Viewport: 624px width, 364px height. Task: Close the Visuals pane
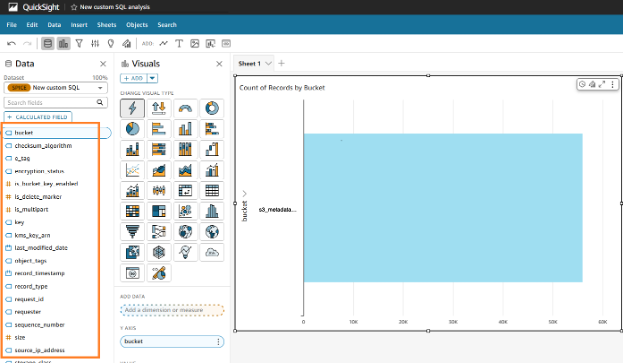point(219,64)
